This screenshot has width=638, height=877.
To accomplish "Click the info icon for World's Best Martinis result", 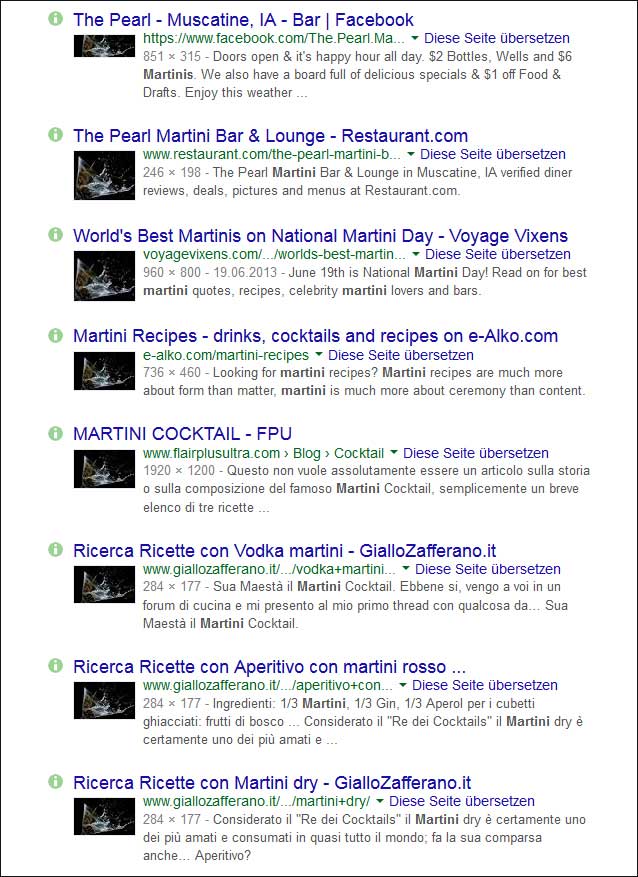I will click(x=55, y=234).
